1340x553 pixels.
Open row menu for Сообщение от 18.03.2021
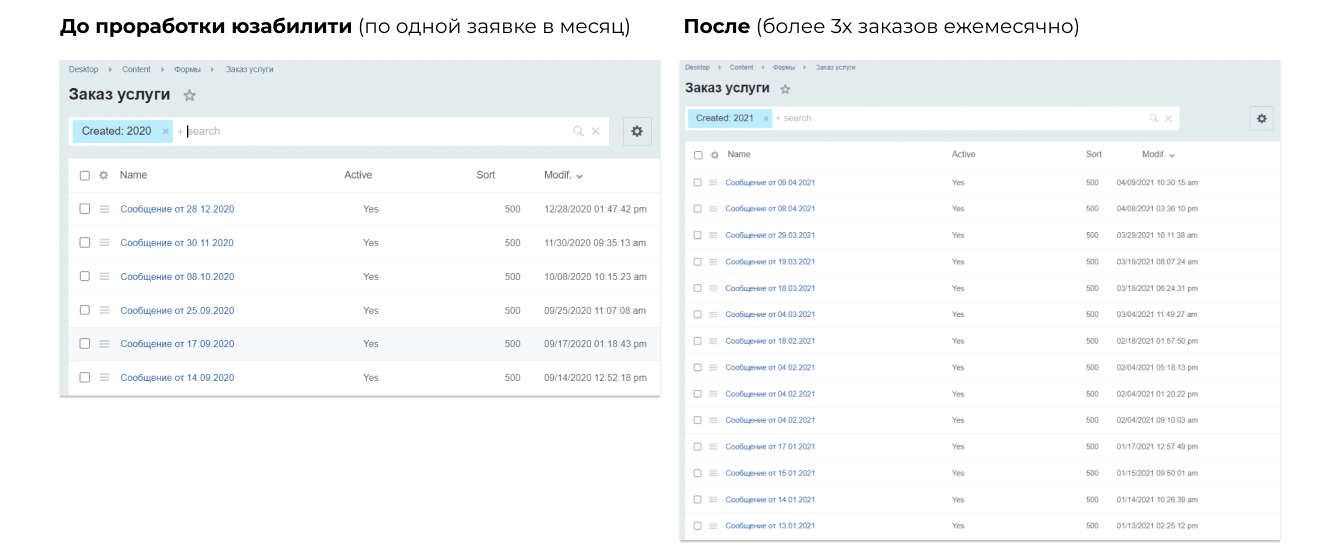(x=714, y=288)
